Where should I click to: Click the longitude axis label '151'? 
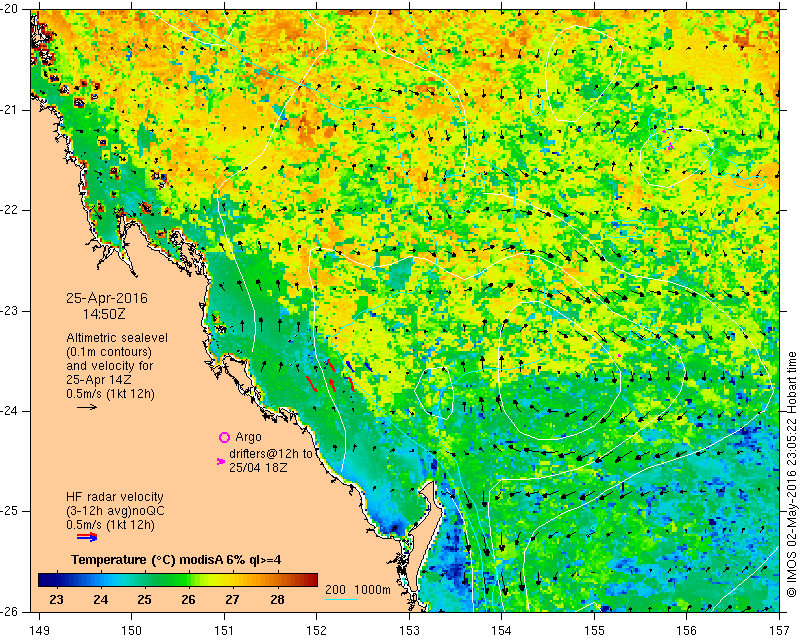224,631
